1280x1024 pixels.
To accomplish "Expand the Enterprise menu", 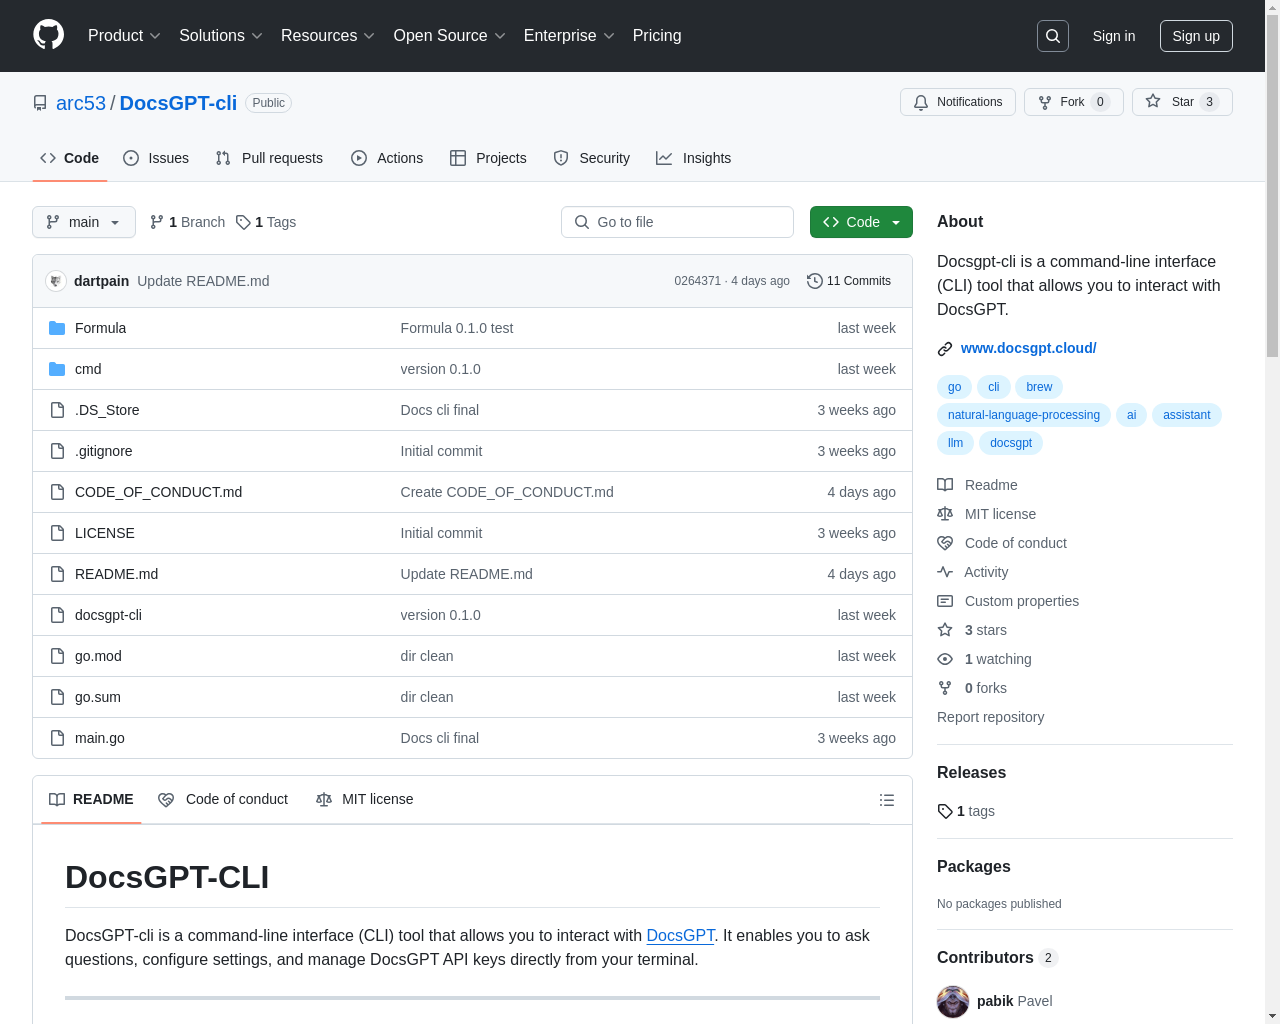I will pyautogui.click(x=569, y=36).
